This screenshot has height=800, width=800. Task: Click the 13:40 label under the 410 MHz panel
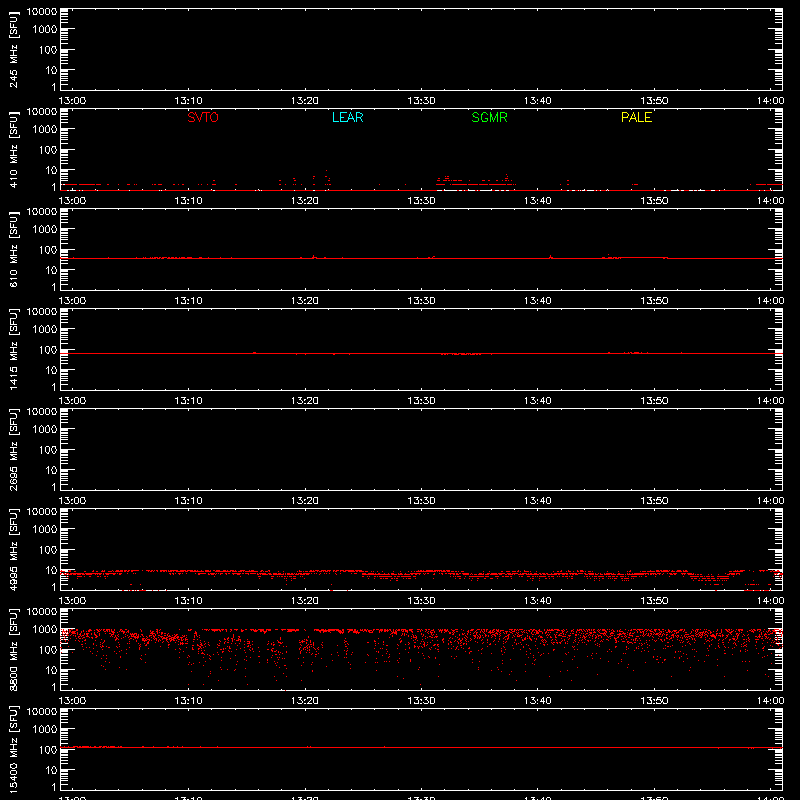(x=538, y=201)
